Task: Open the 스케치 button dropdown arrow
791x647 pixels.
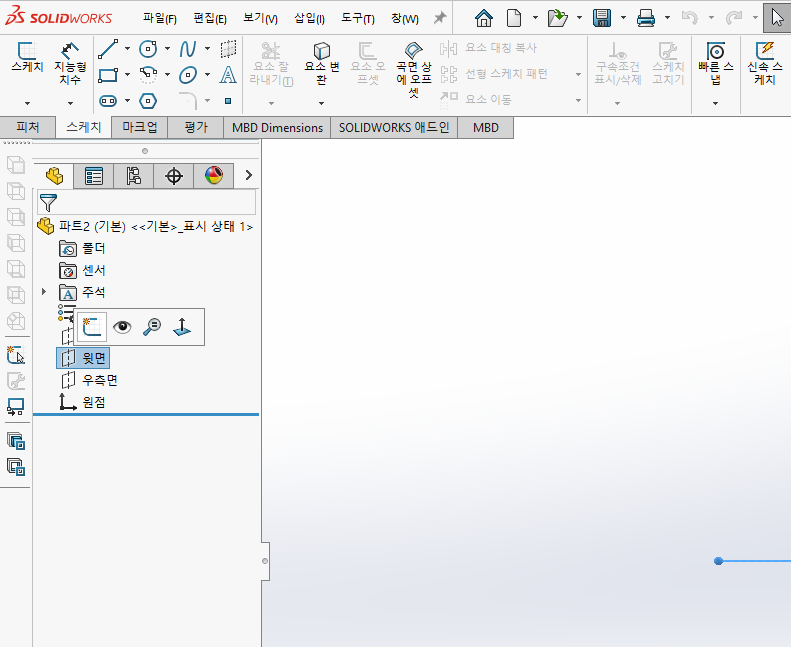Action: coord(27,103)
